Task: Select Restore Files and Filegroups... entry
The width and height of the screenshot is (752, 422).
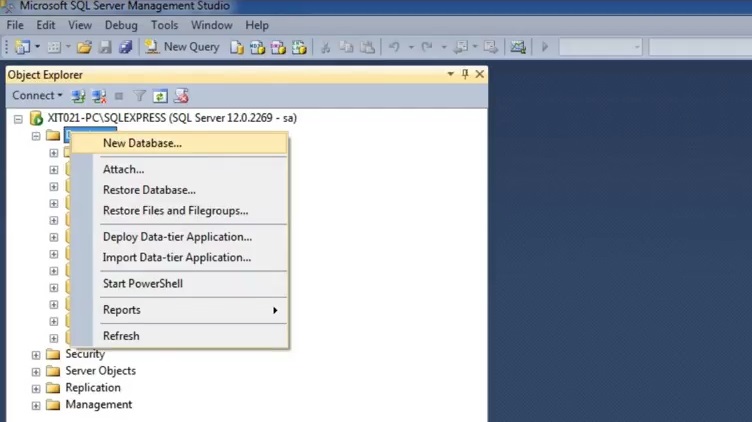Action: click(179, 211)
